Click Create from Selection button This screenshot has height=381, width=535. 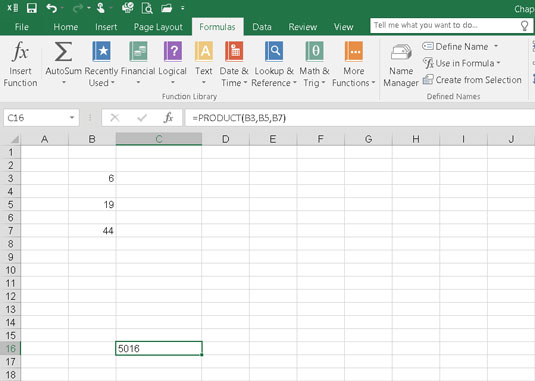[x=472, y=80]
